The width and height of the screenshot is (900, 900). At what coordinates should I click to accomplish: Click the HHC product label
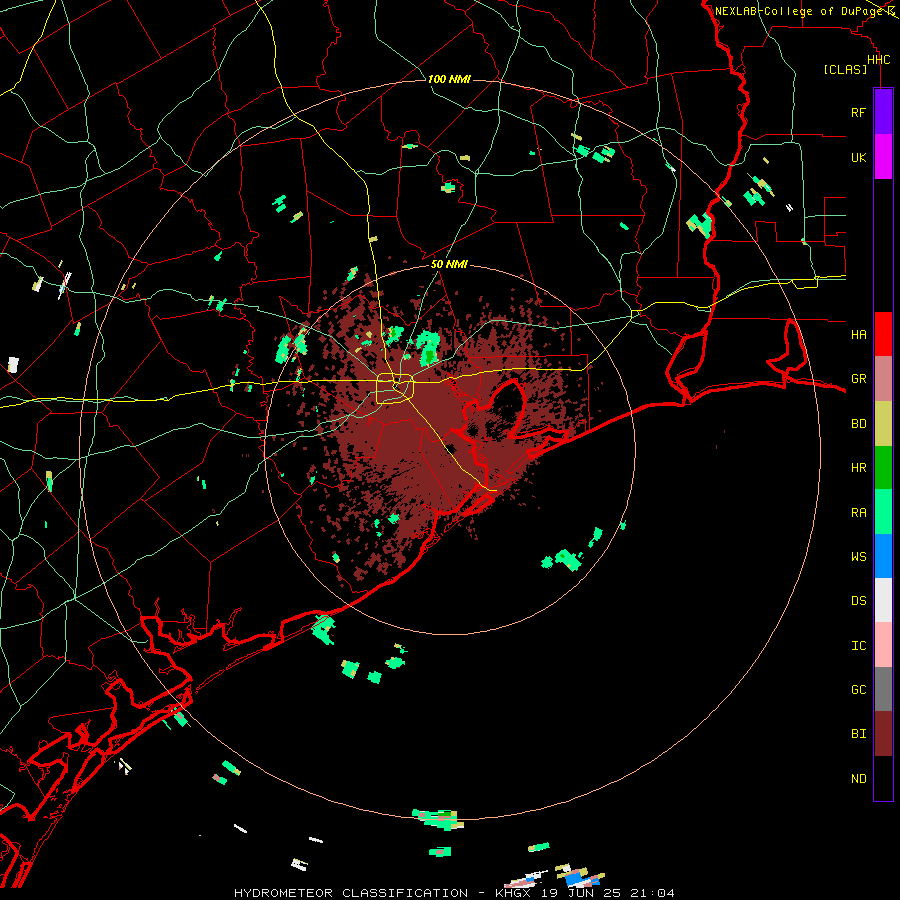tap(878, 60)
